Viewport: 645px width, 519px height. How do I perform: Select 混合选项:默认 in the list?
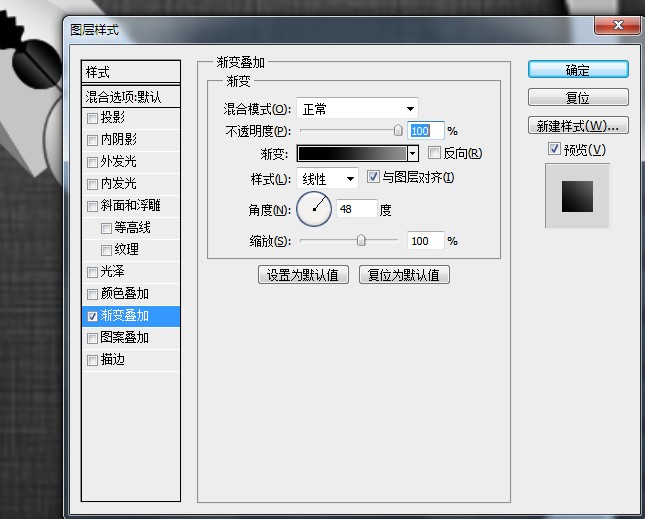(131, 97)
